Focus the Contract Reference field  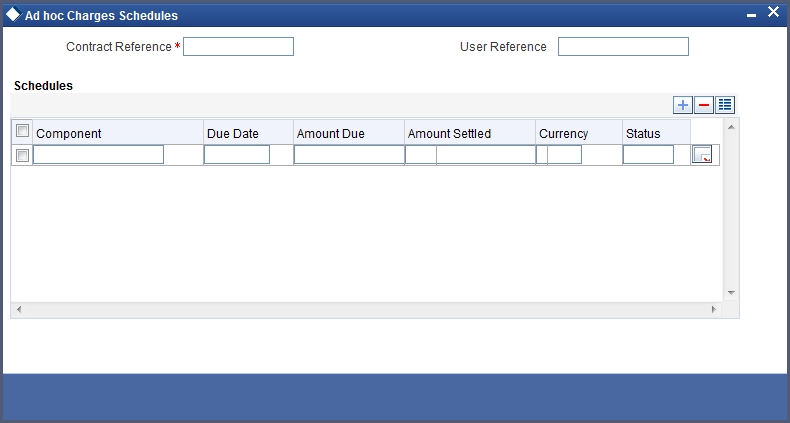[238, 46]
